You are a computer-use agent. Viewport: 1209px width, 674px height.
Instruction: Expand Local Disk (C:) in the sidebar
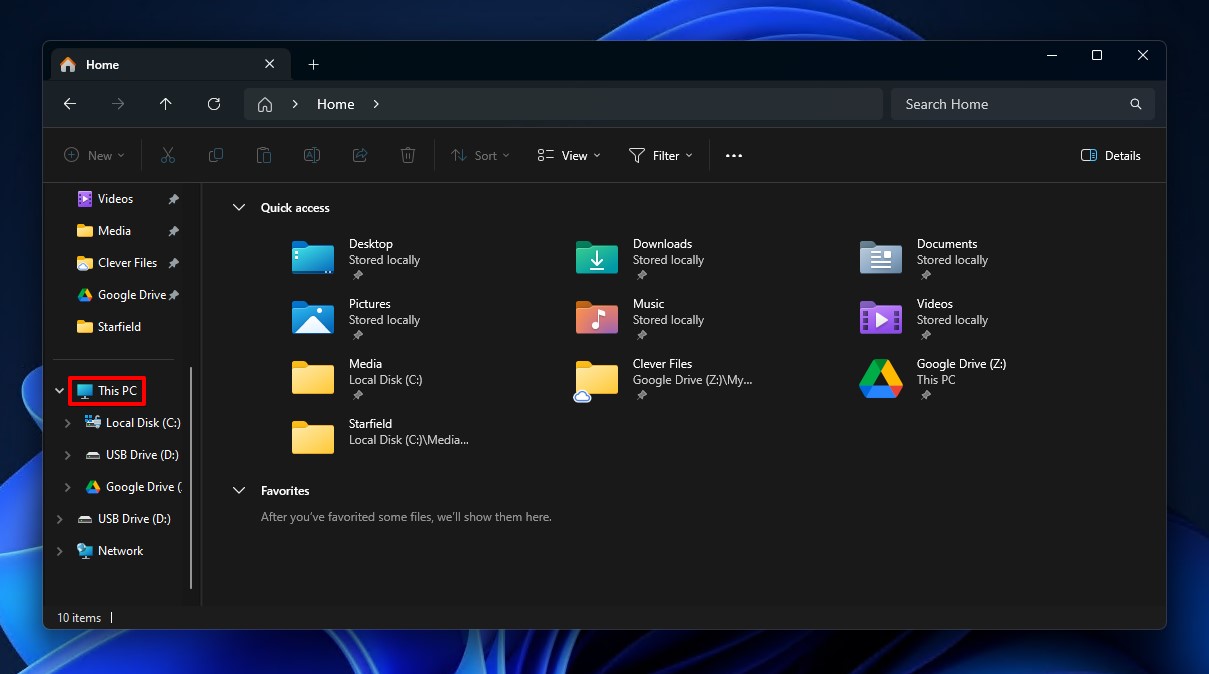(x=68, y=422)
